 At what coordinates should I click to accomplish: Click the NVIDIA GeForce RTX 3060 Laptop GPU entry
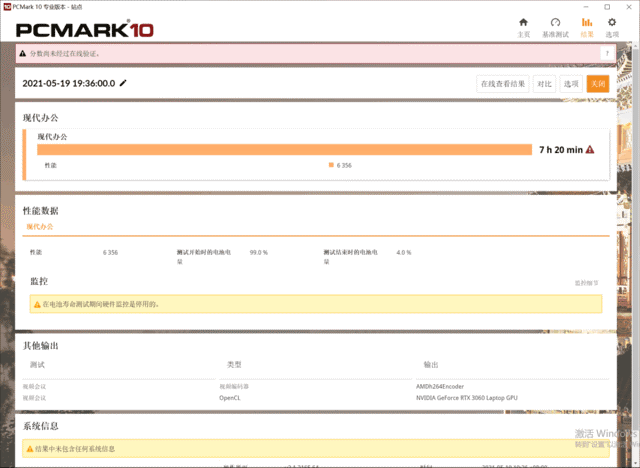[467, 398]
